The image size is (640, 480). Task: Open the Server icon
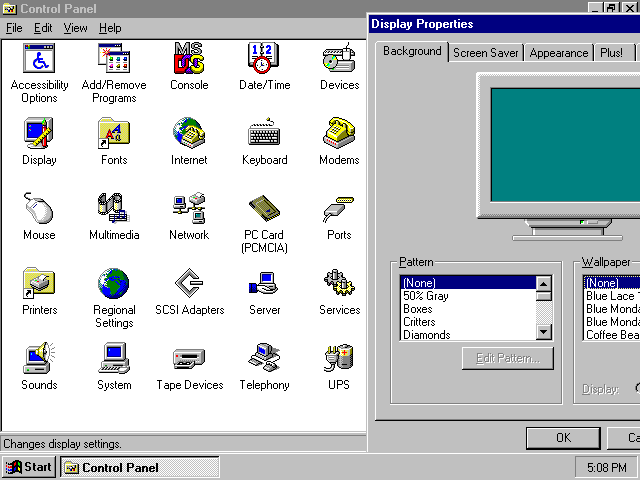coord(264,283)
